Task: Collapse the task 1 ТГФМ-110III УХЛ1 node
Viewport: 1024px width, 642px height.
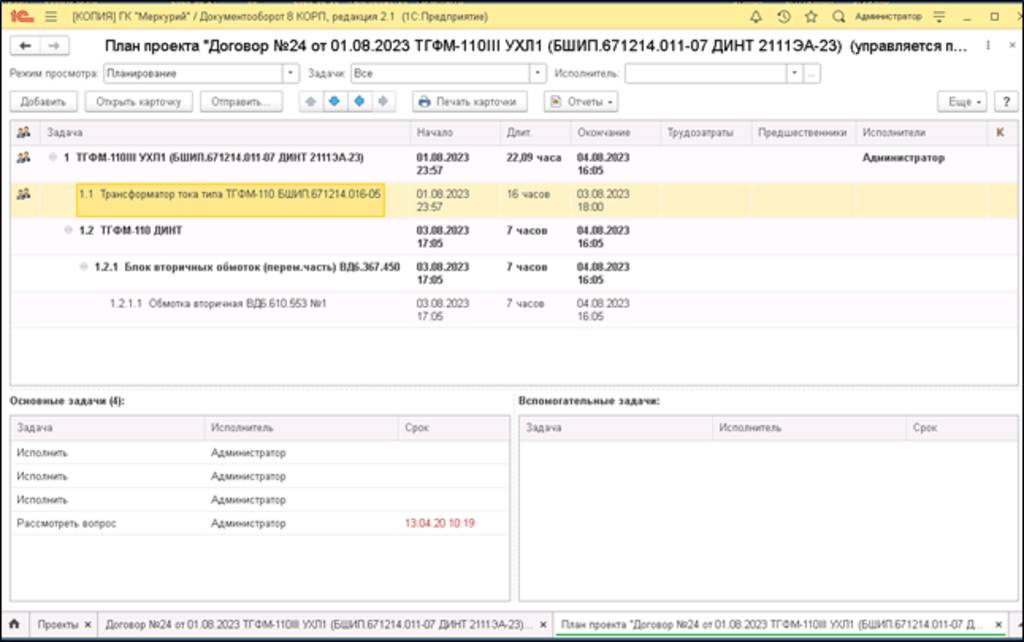Action: 53,158
